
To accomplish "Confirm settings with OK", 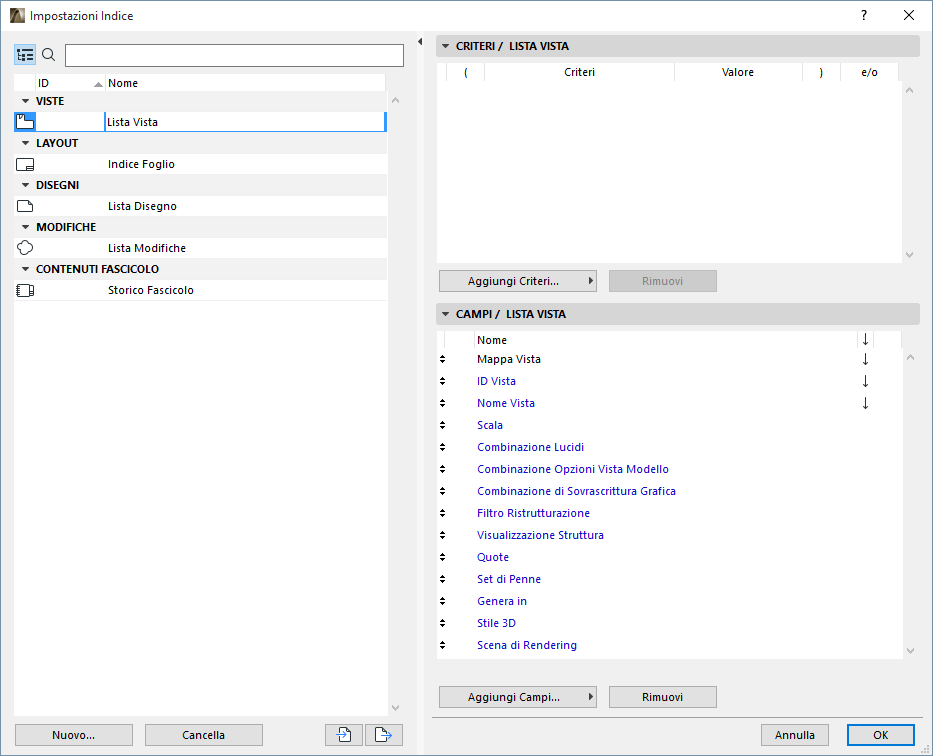I will coord(880,734).
